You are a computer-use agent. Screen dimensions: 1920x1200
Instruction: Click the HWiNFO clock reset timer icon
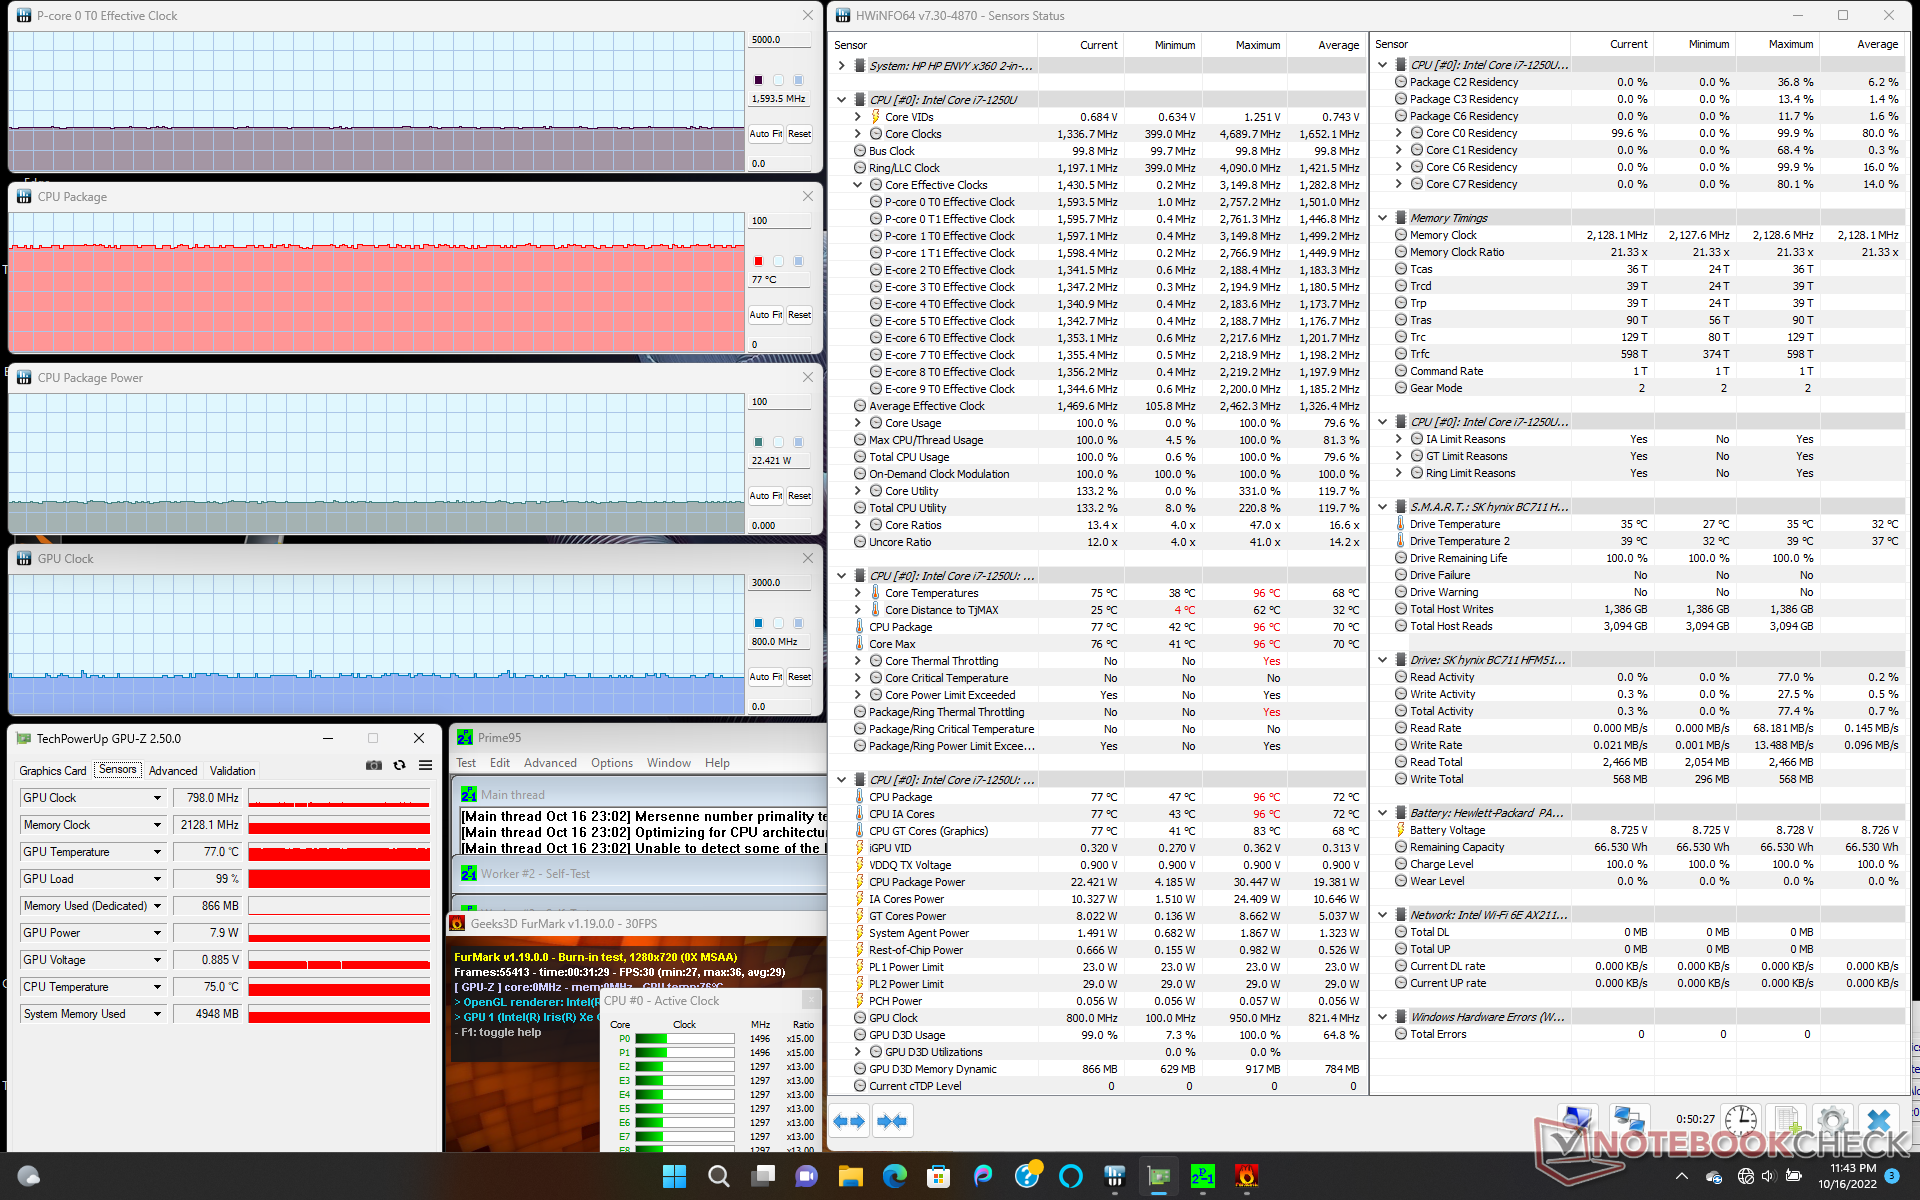1740,1120
